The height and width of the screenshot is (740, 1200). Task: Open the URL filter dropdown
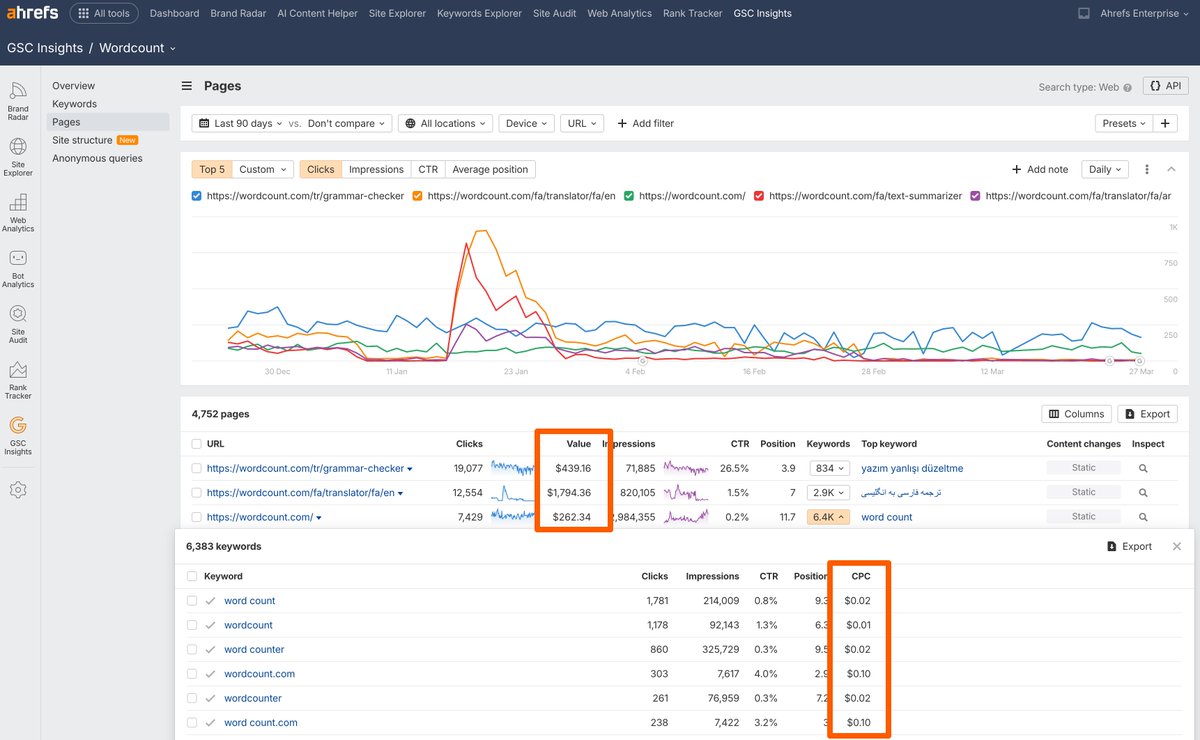point(582,123)
